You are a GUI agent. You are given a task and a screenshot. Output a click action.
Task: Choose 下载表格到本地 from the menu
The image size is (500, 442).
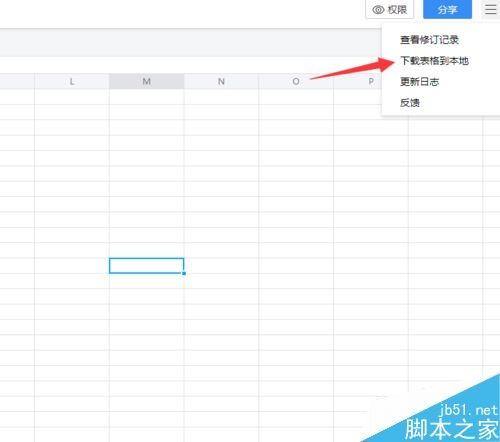434,61
